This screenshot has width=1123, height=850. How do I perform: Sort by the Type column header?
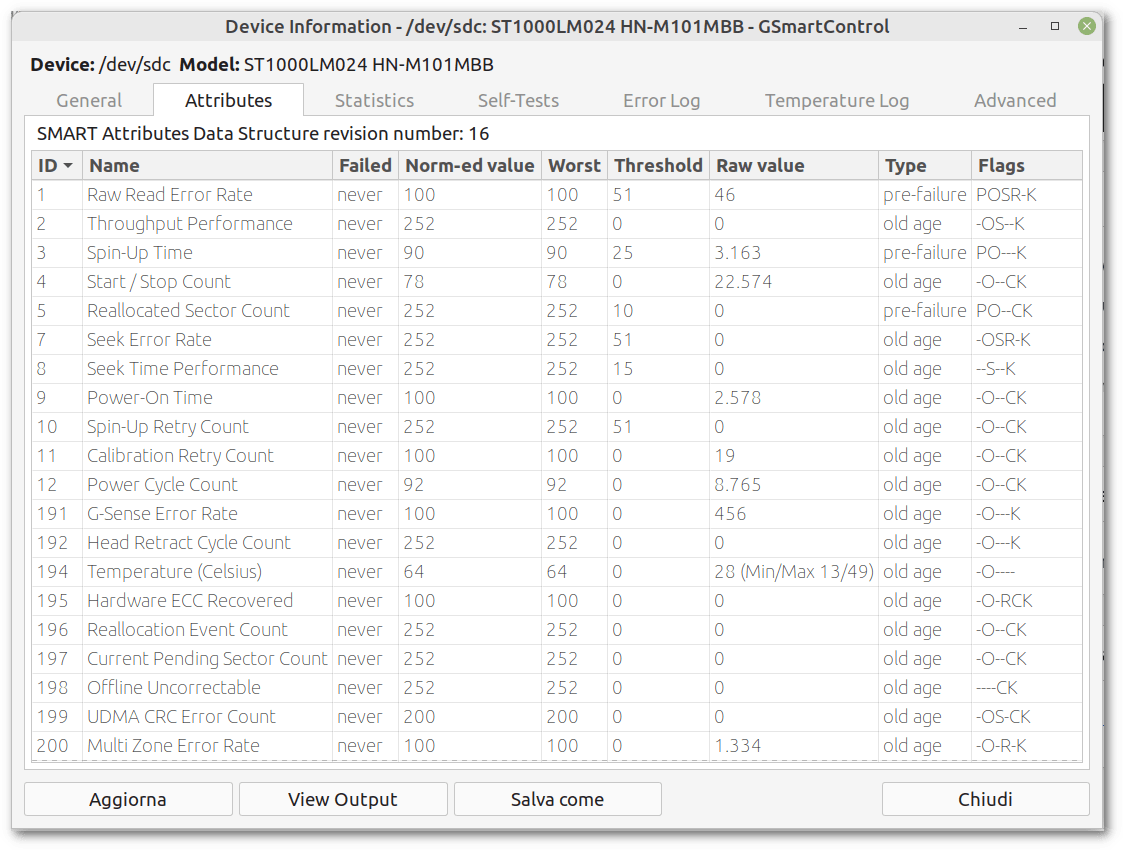click(925, 165)
